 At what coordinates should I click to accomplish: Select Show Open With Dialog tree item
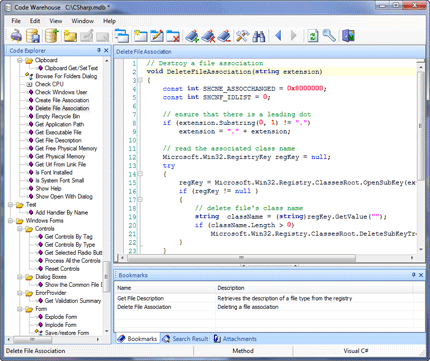pos(64,196)
